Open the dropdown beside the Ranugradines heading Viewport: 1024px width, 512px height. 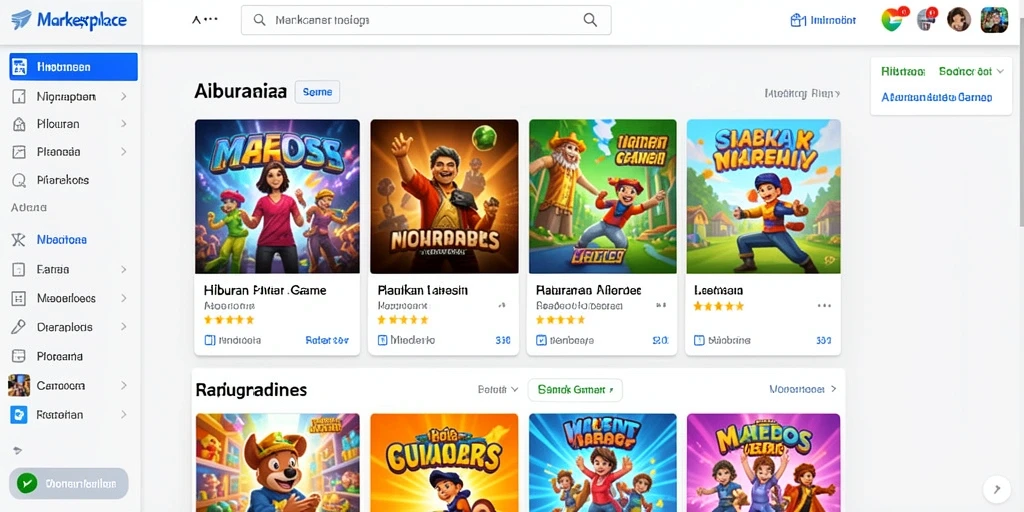(498, 389)
